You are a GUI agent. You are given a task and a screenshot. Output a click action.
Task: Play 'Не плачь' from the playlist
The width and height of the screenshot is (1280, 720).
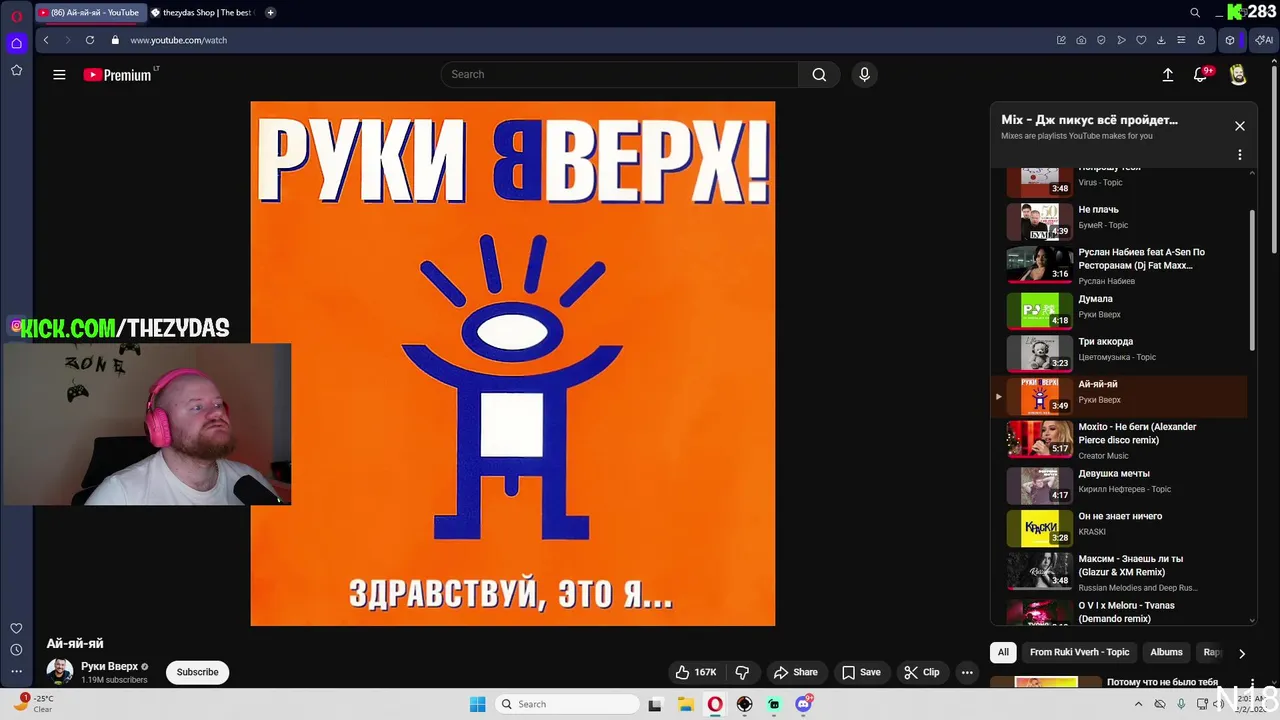point(1120,221)
